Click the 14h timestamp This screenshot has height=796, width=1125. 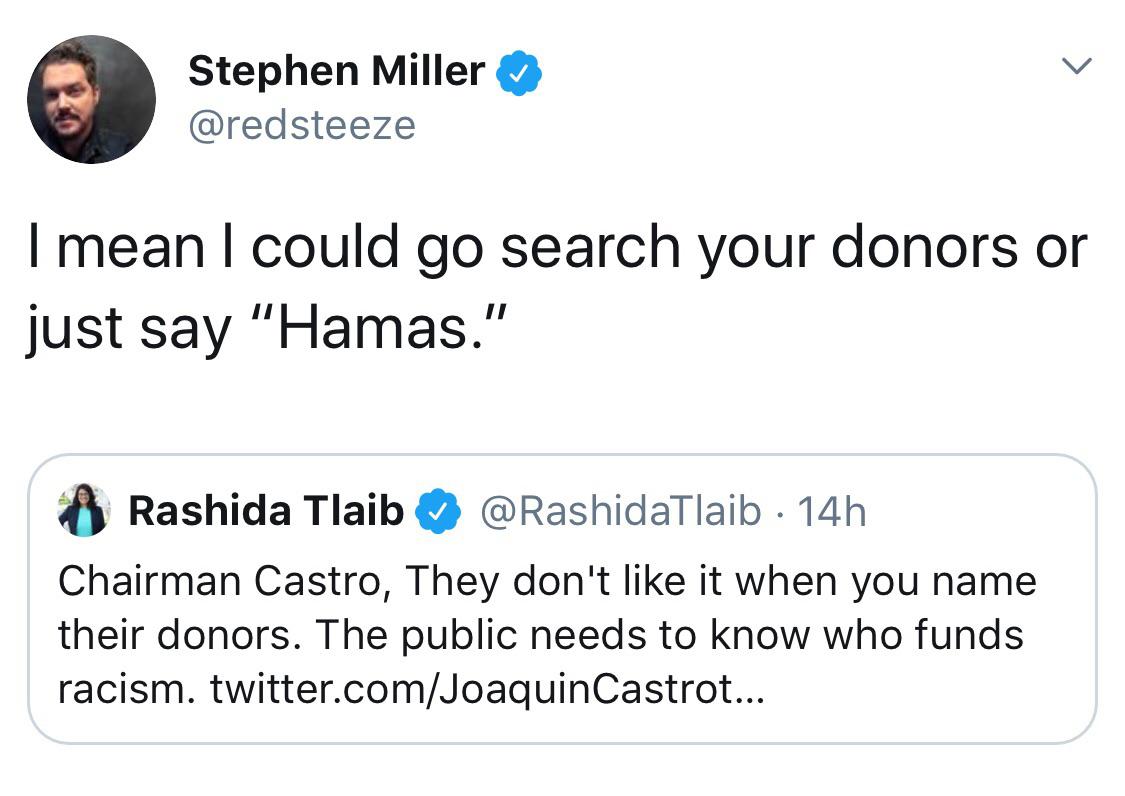coord(832,512)
